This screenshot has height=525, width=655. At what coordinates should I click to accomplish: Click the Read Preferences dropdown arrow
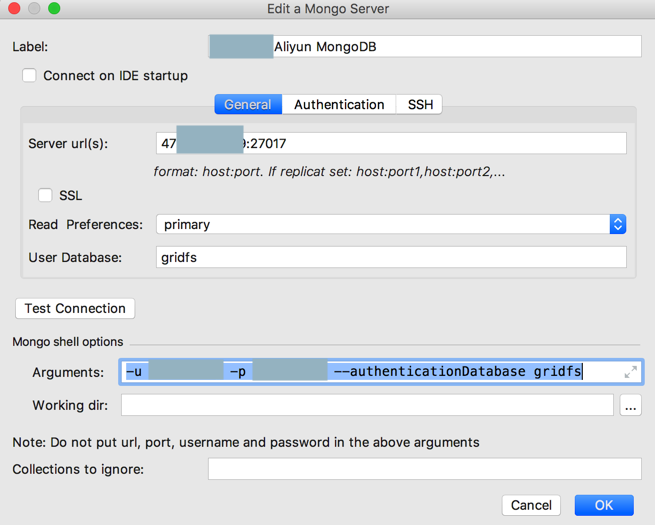pos(617,225)
